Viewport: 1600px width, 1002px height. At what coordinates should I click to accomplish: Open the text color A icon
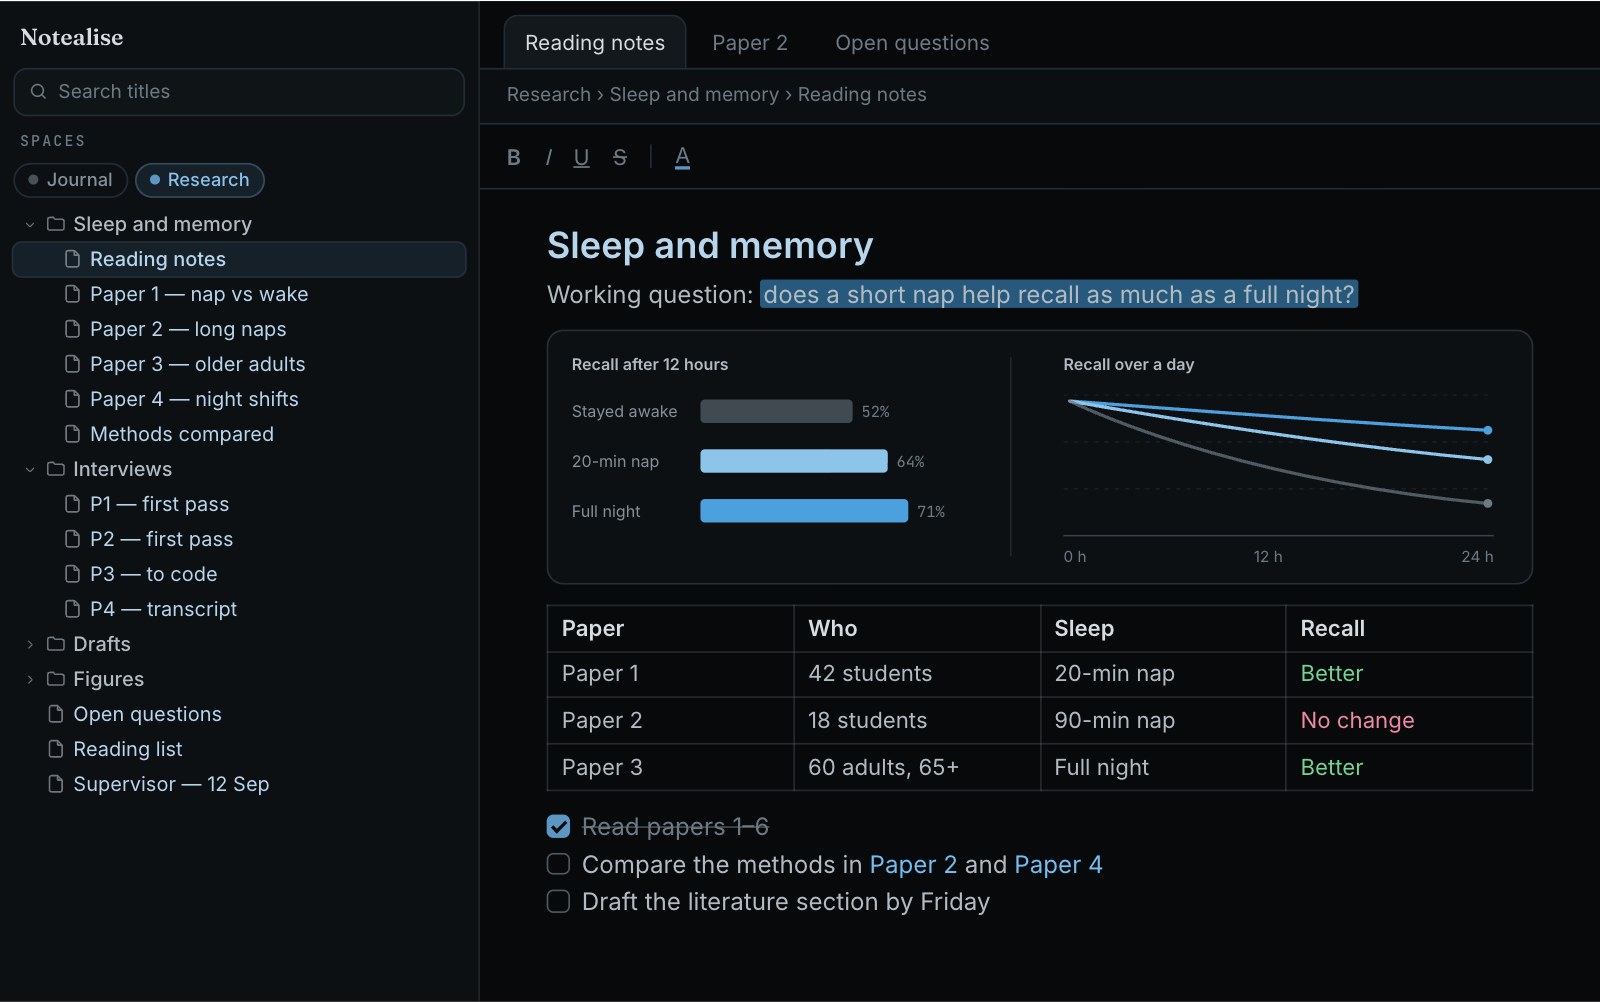pos(682,157)
